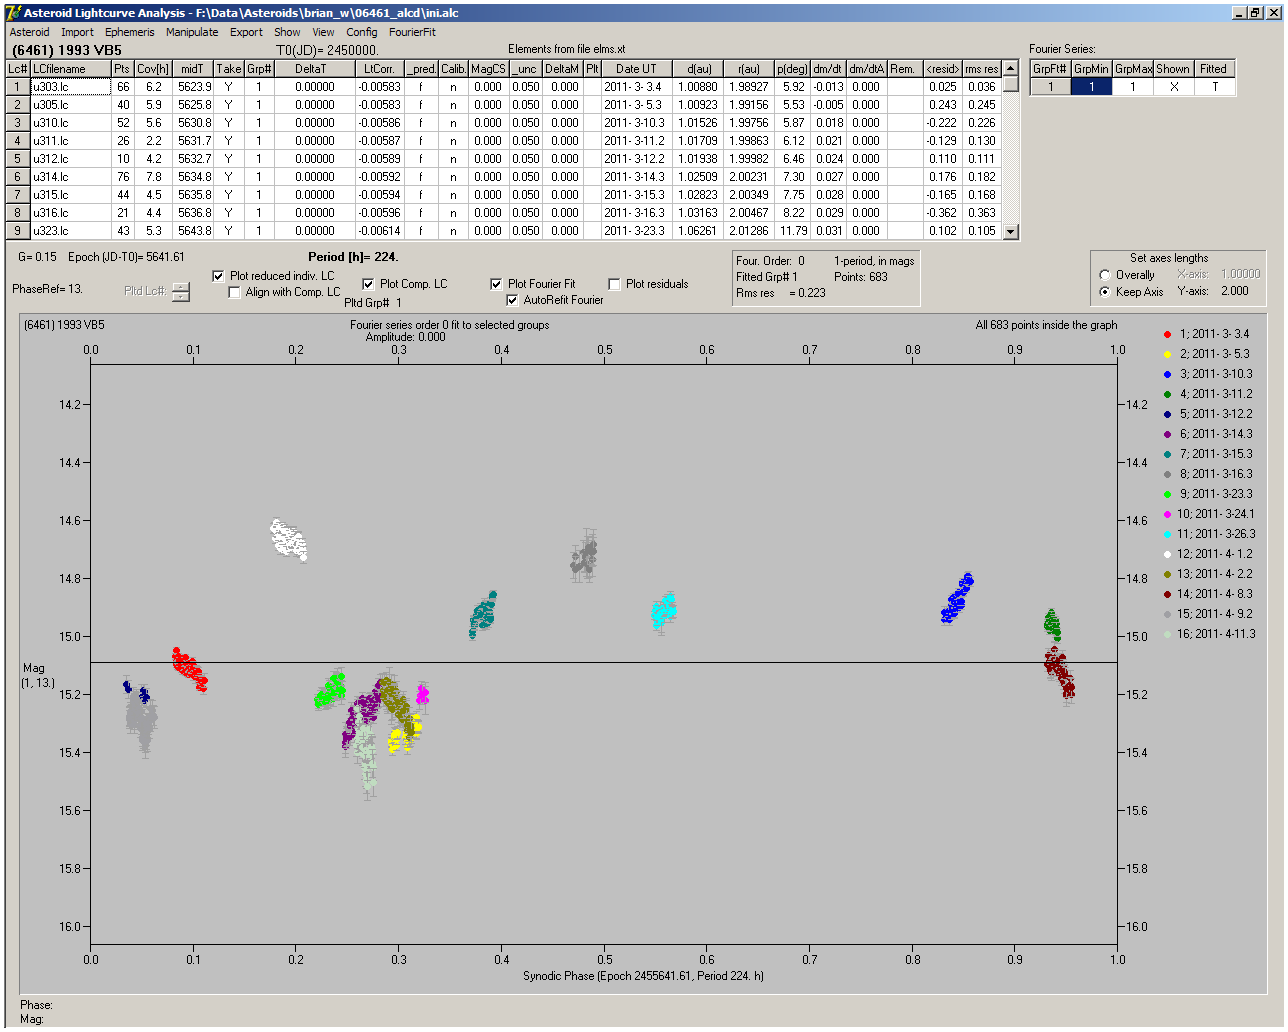Click green legend dot for 2011-3-11.2

click(1167, 394)
